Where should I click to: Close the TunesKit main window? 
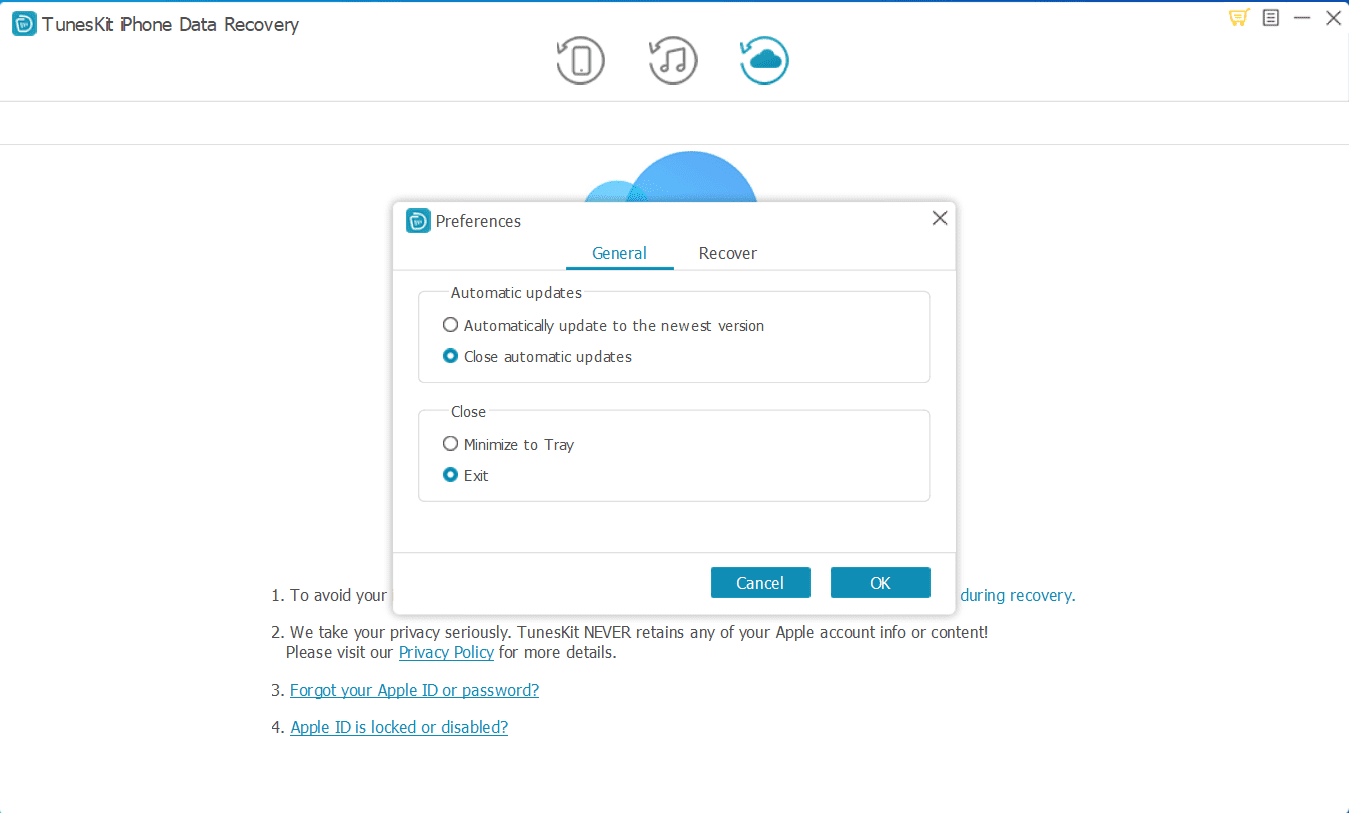click(1333, 18)
